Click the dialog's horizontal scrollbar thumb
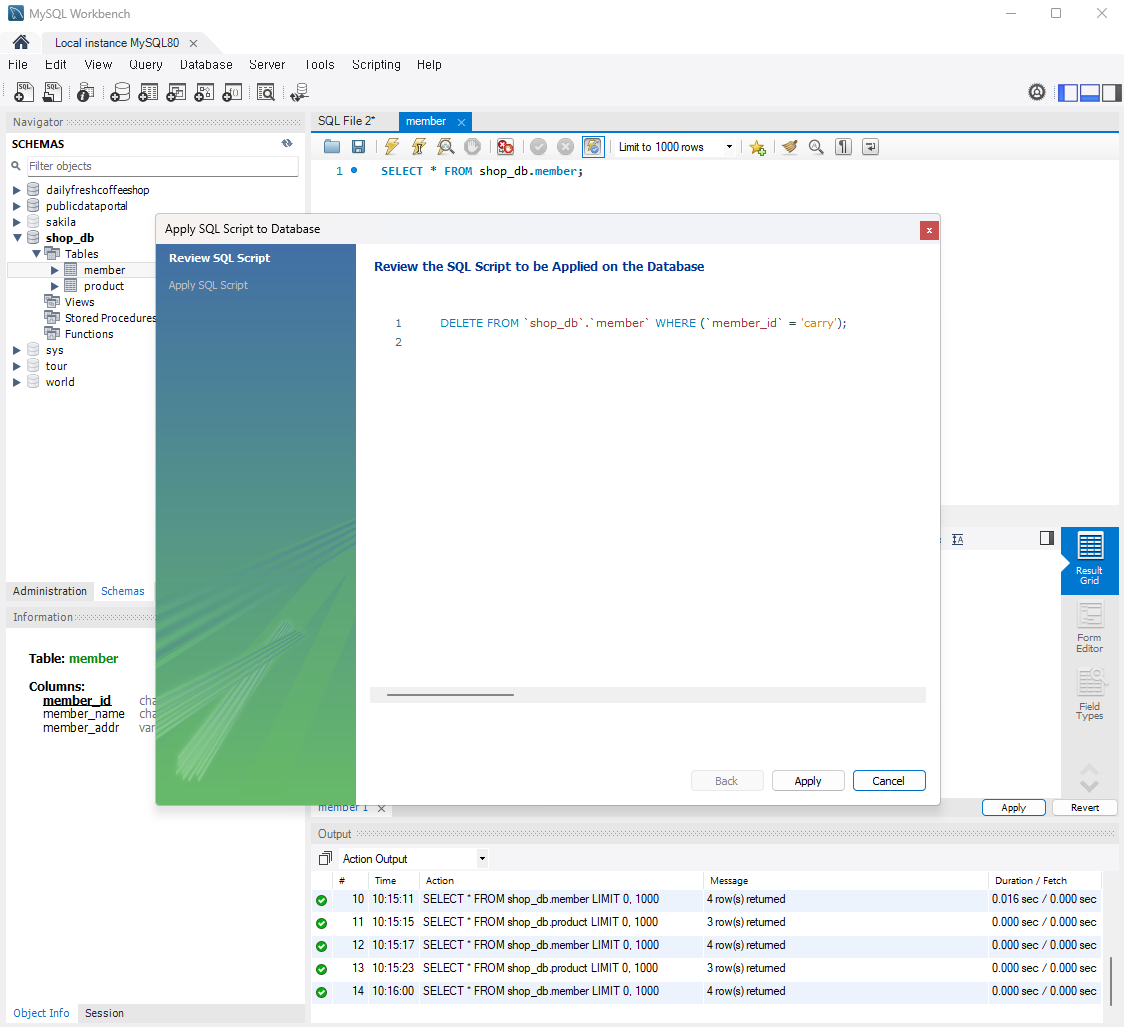 coord(450,694)
